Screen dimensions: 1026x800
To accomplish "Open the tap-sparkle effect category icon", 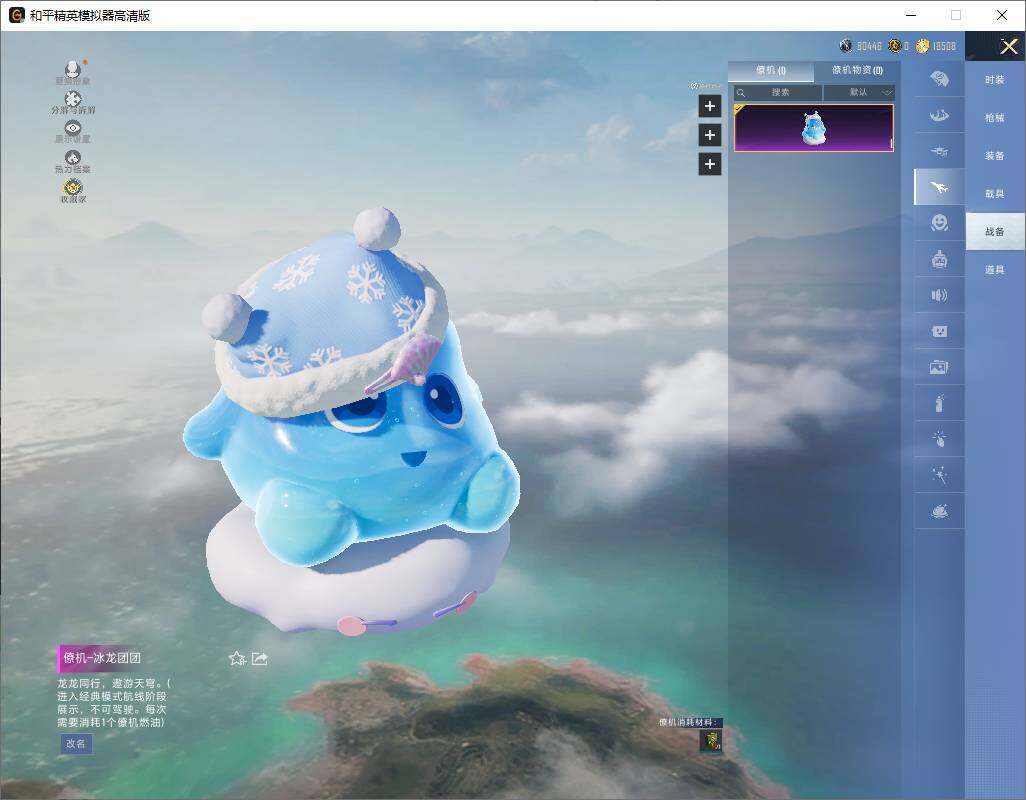I will [x=939, y=439].
